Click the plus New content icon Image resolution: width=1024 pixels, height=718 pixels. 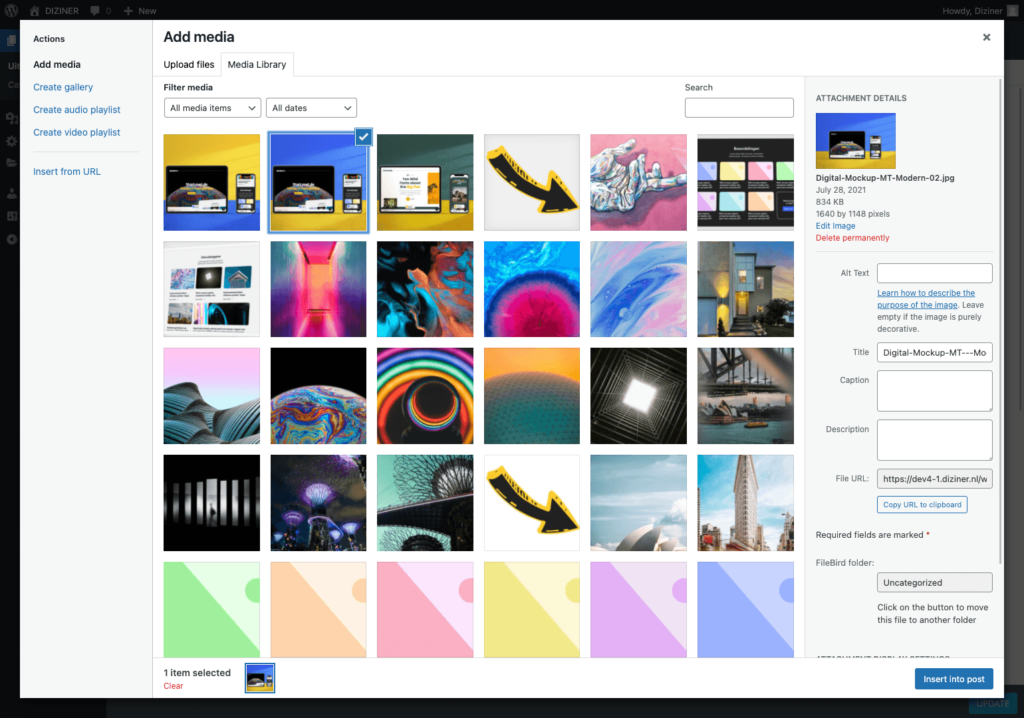coord(128,10)
